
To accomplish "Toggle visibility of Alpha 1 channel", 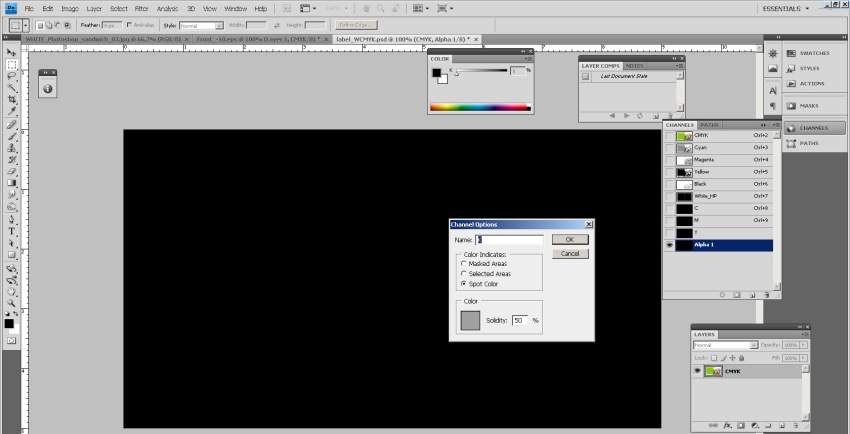I will click(x=669, y=245).
